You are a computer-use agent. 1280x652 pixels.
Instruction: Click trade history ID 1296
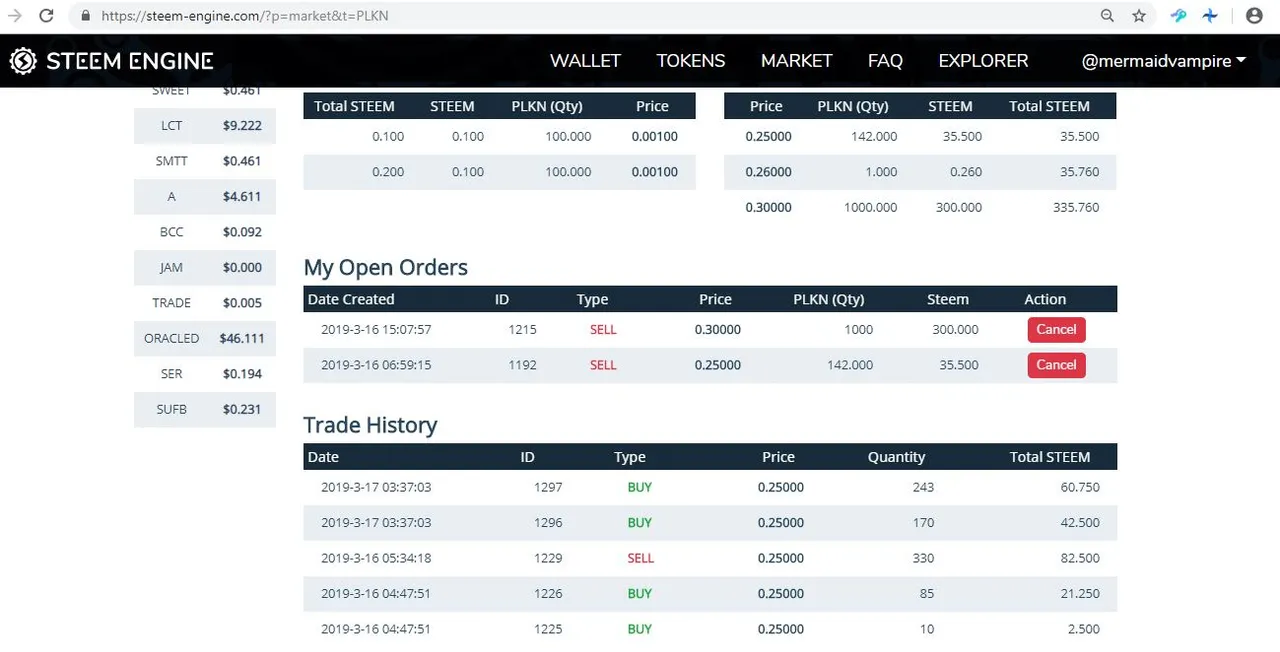pos(548,523)
